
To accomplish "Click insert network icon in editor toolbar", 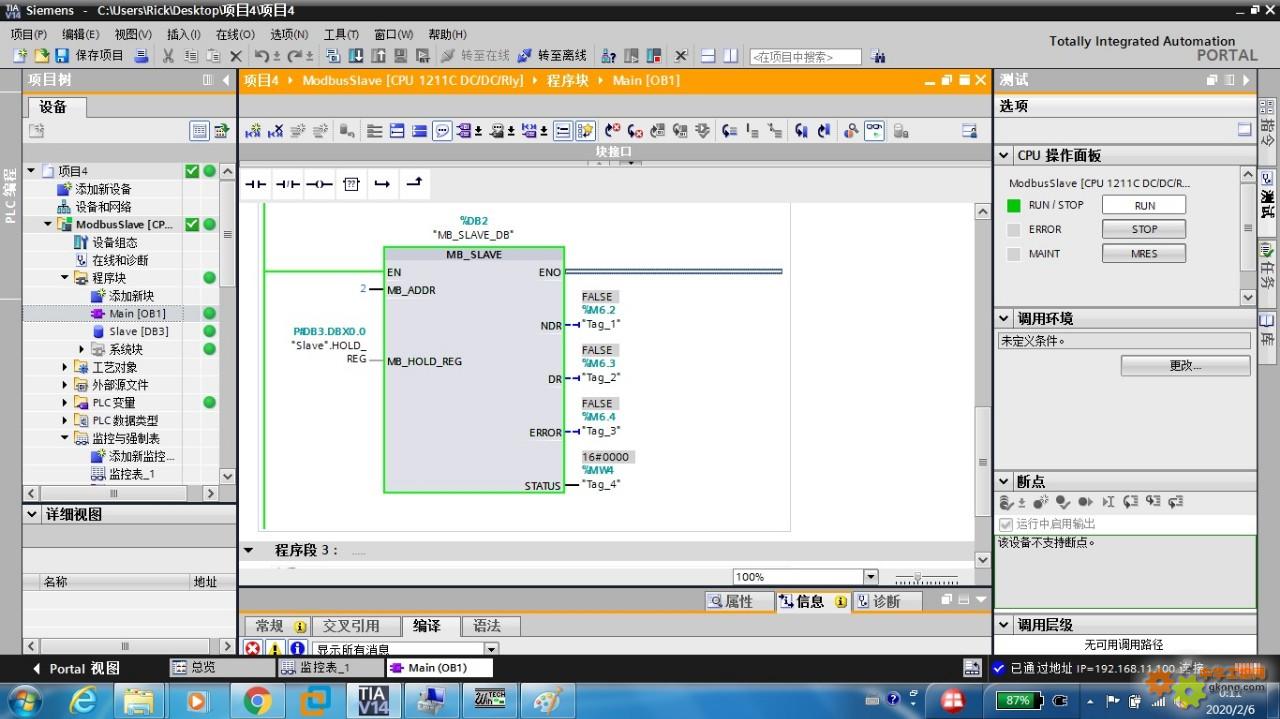I will tap(254, 131).
